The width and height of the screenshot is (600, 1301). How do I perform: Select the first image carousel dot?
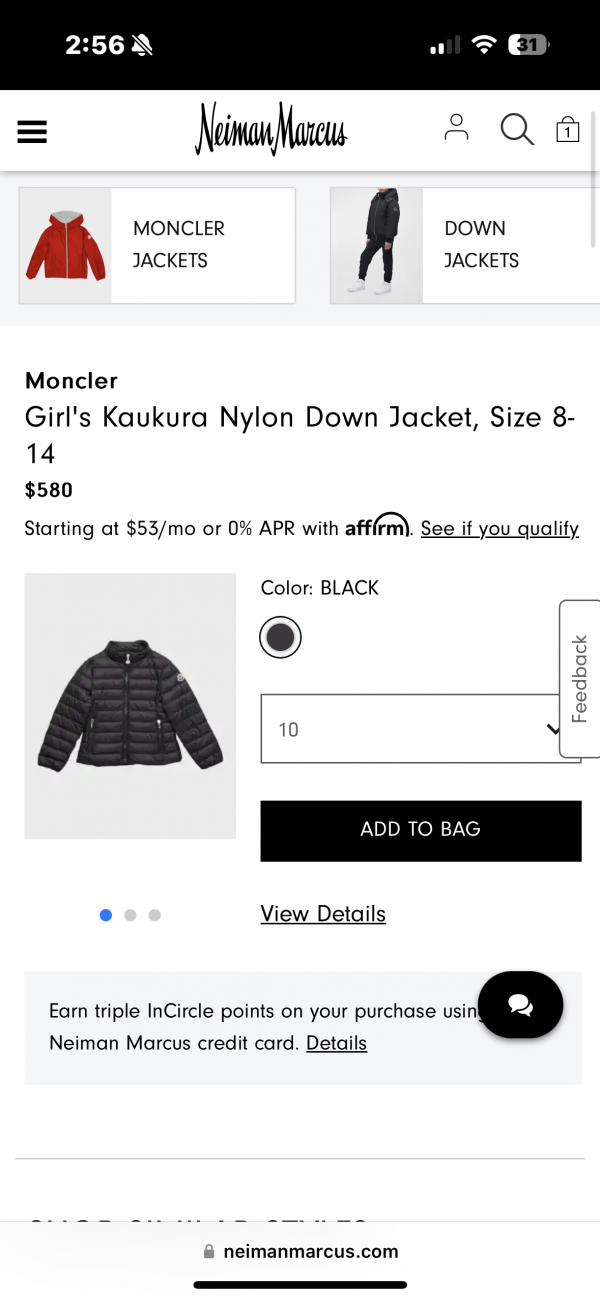[x=106, y=915]
